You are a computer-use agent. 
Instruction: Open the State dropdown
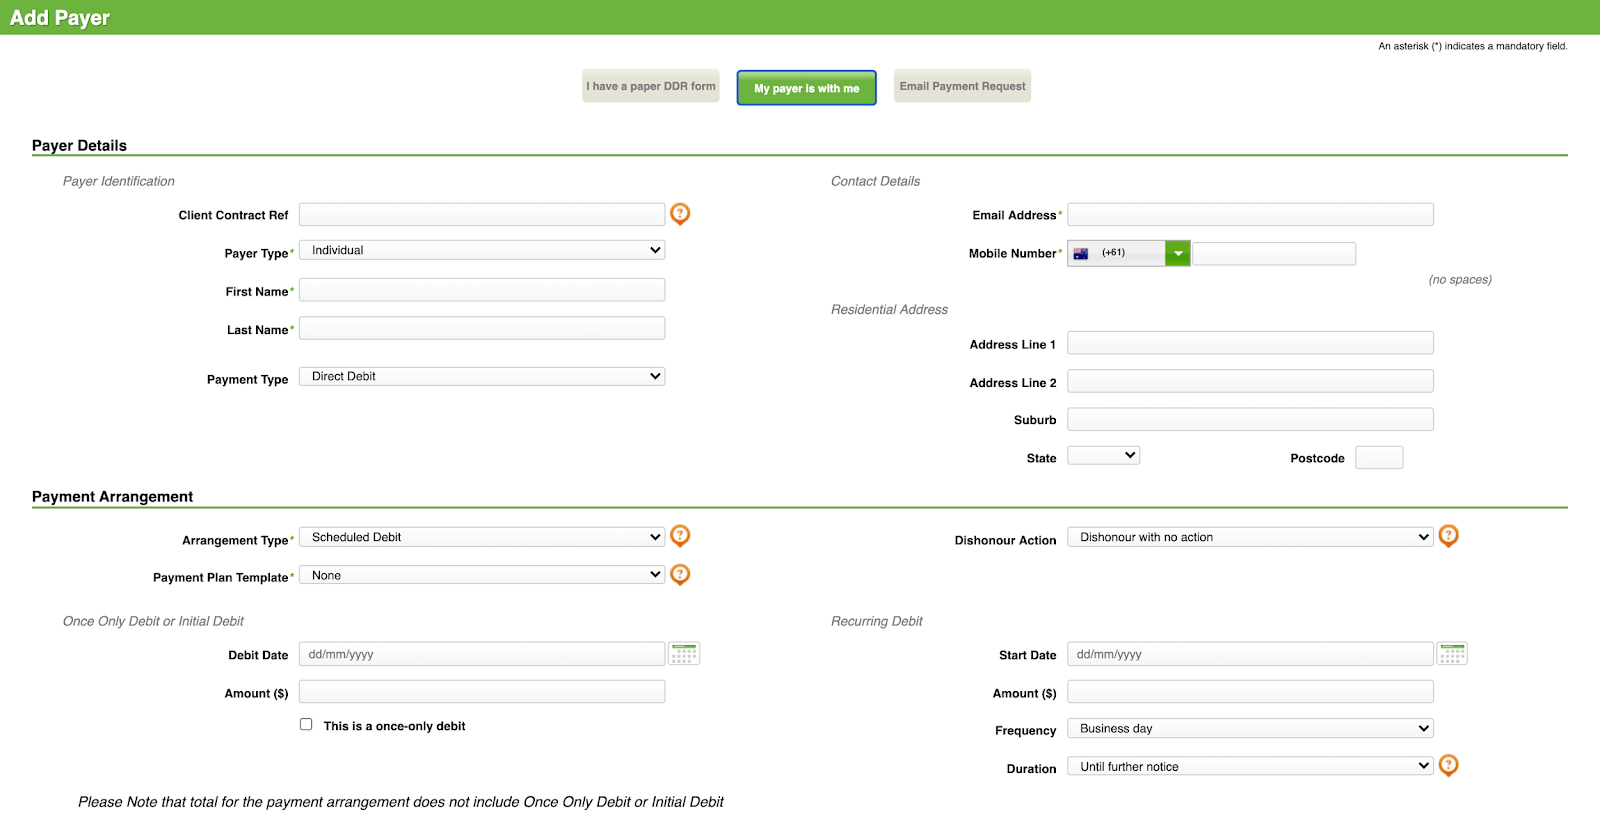(x=1103, y=455)
